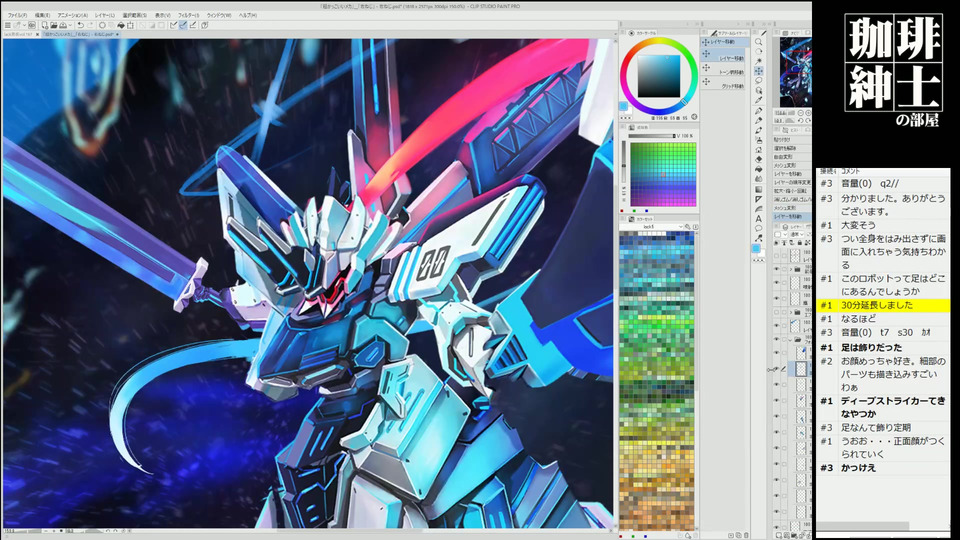Open the フィルター(I) menu

[x=189, y=15]
